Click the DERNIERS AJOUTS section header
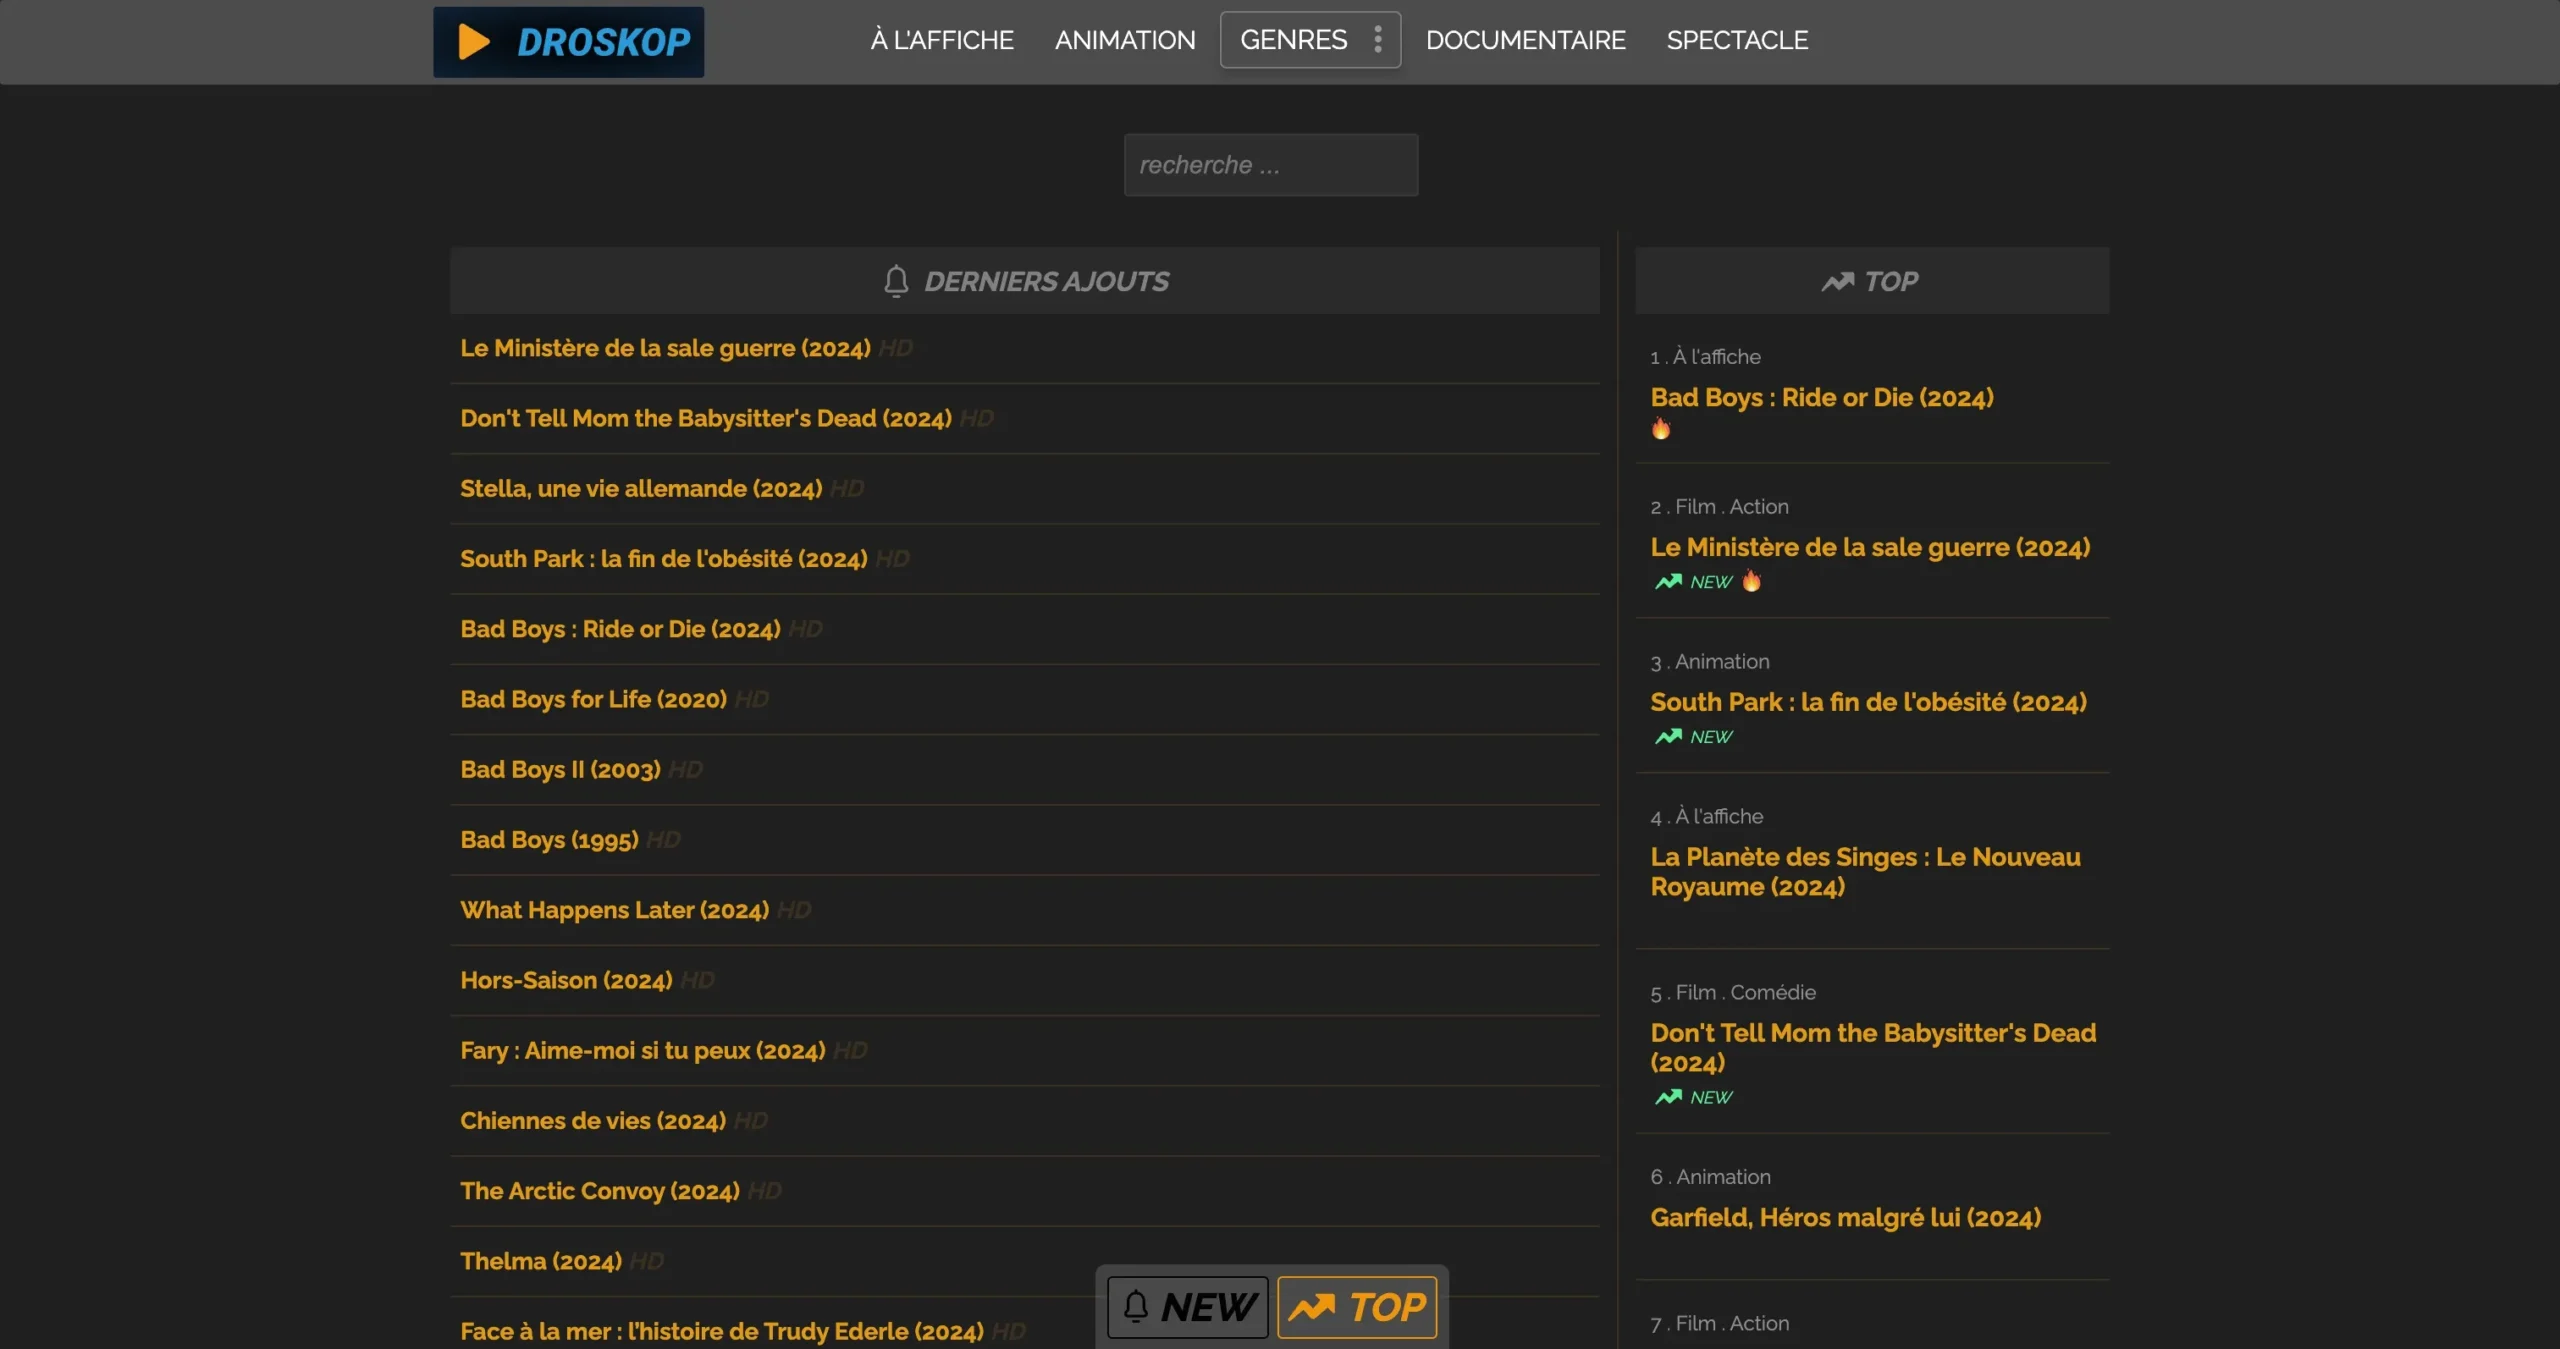2560x1349 pixels. [1025, 281]
